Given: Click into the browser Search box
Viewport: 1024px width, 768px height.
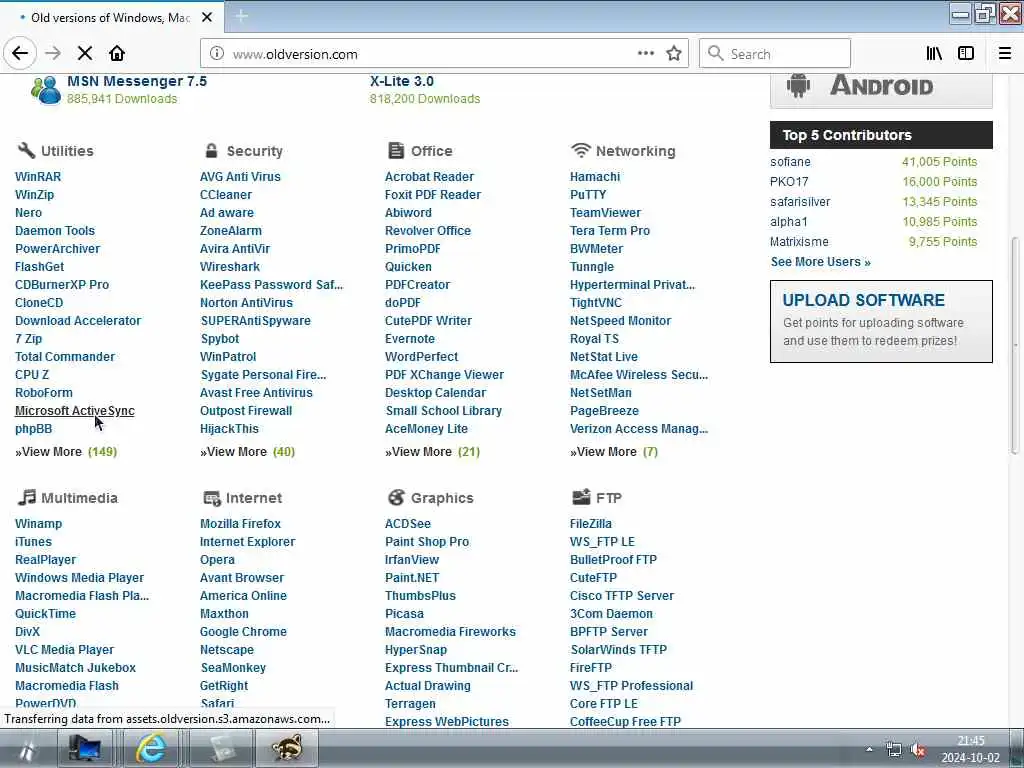Looking at the screenshot, I should (775, 54).
